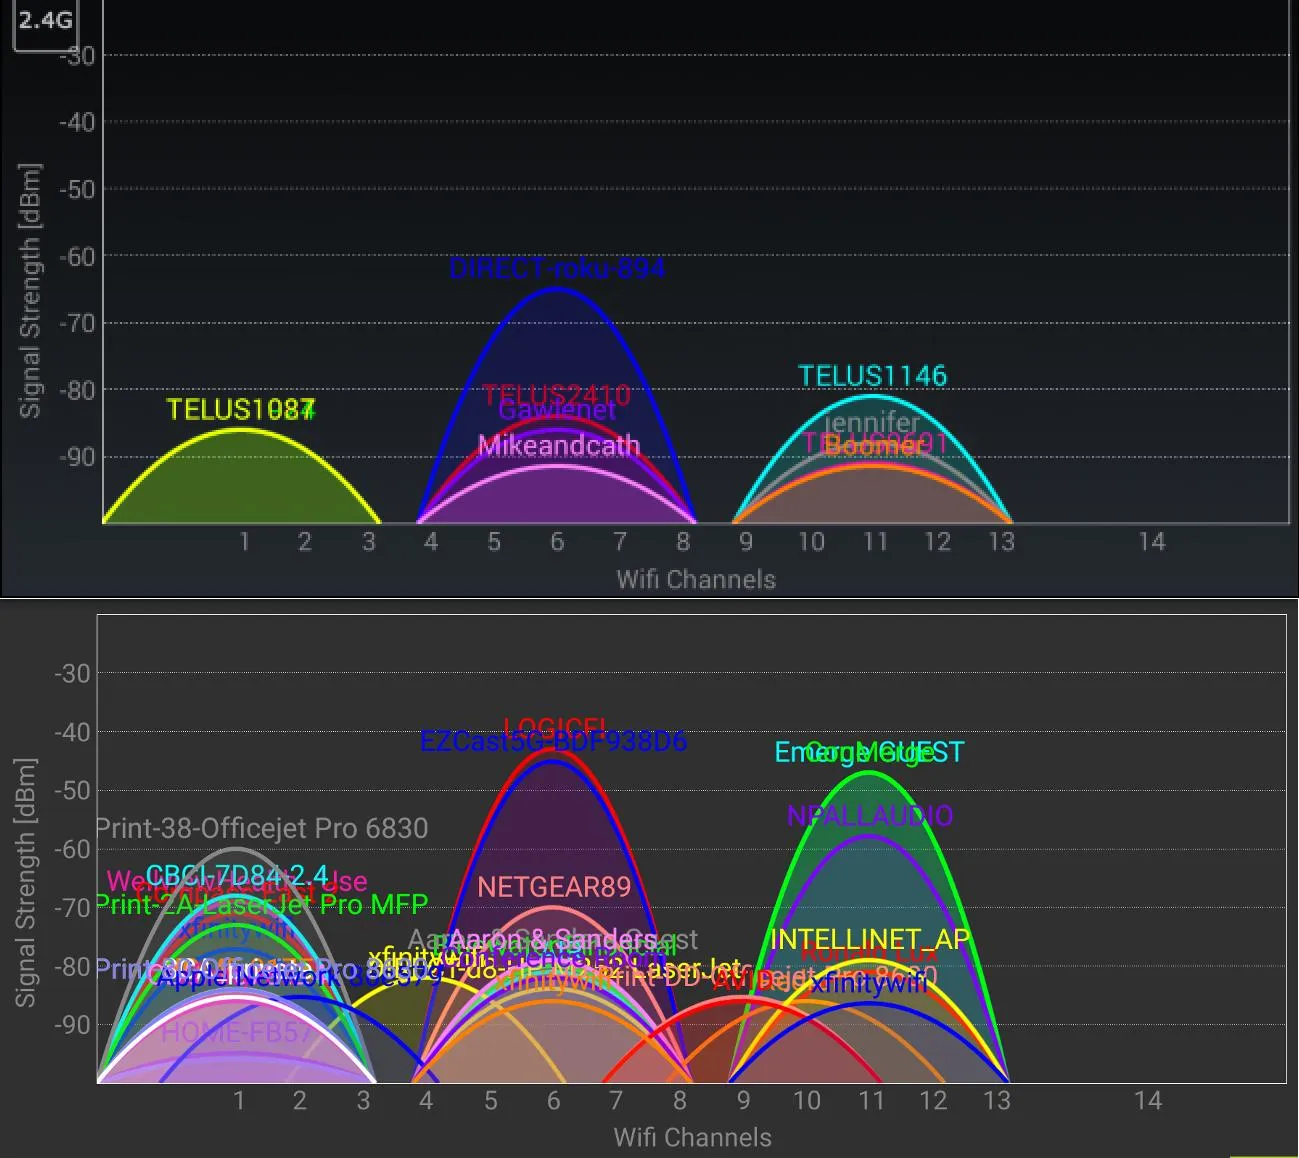1299x1158 pixels.
Task: Select the LOGICEL network label
Action: tap(554, 727)
